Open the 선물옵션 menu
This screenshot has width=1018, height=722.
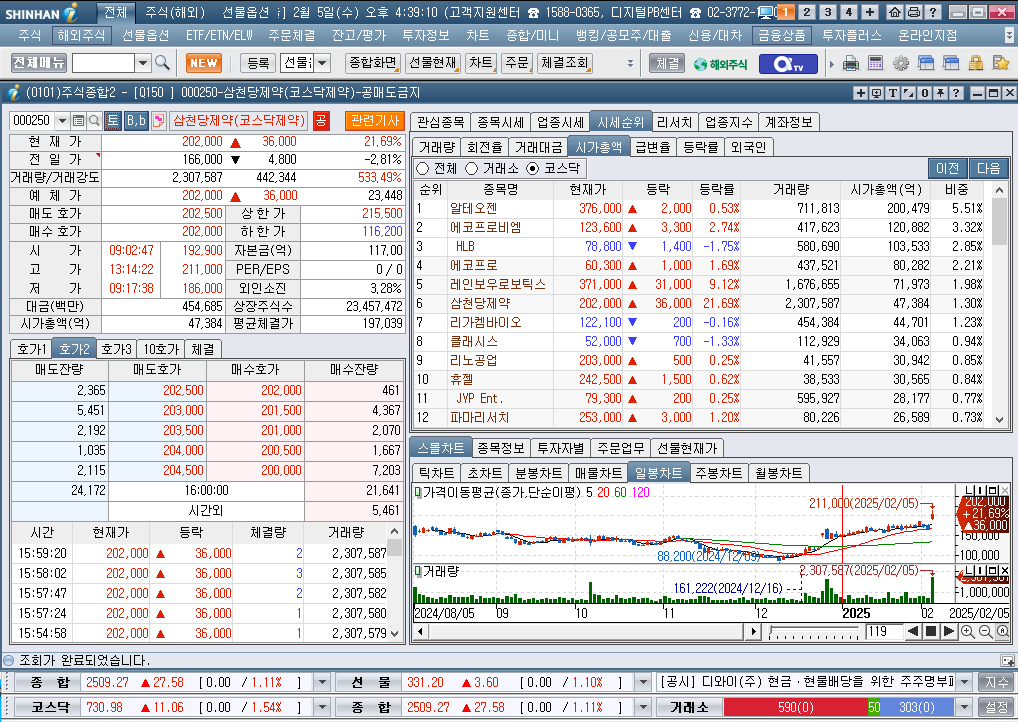pos(145,35)
